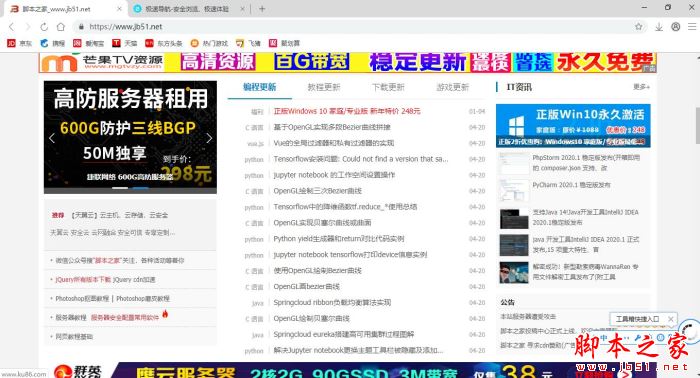Select the 下载更新 tab
This screenshot has width=700, height=378.
click(388, 87)
